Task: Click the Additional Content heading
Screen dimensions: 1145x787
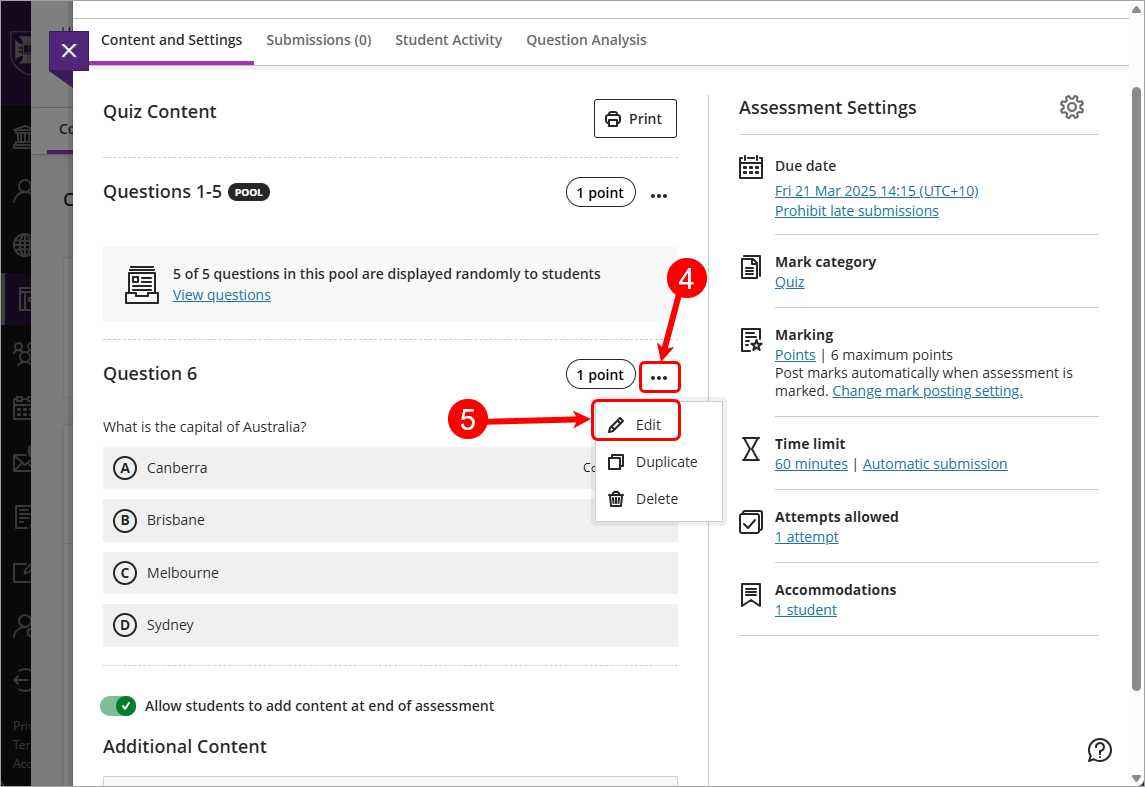Action: (x=185, y=747)
